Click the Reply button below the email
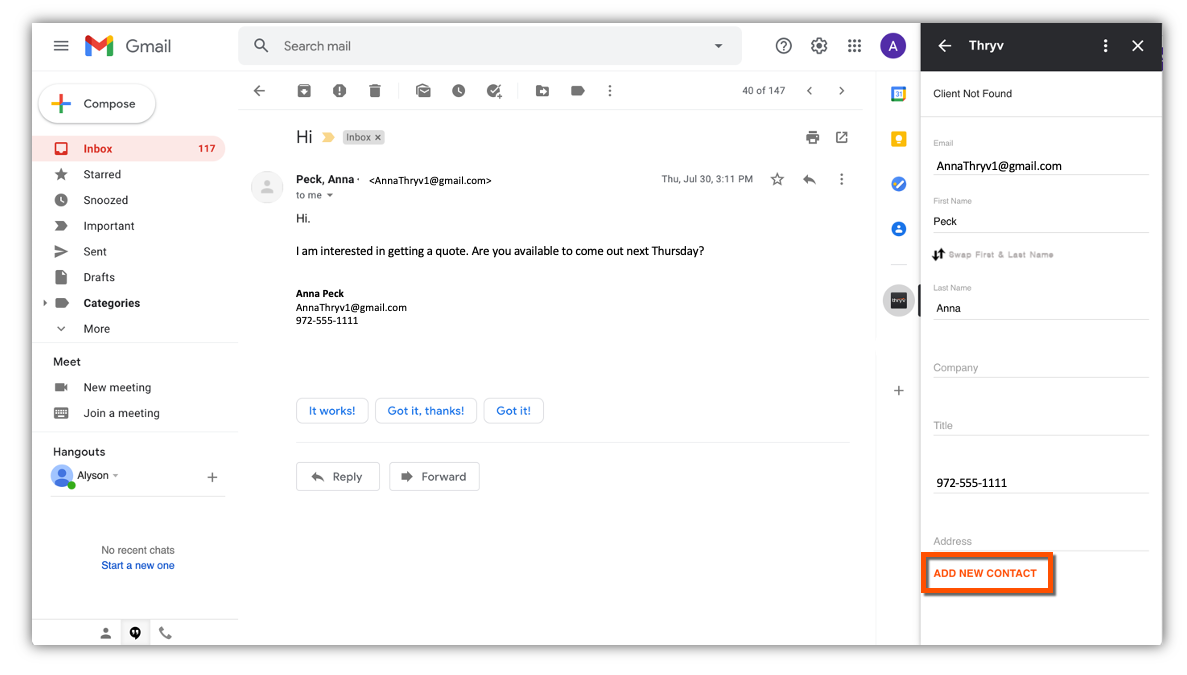This screenshot has width=1187, height=675. click(338, 477)
